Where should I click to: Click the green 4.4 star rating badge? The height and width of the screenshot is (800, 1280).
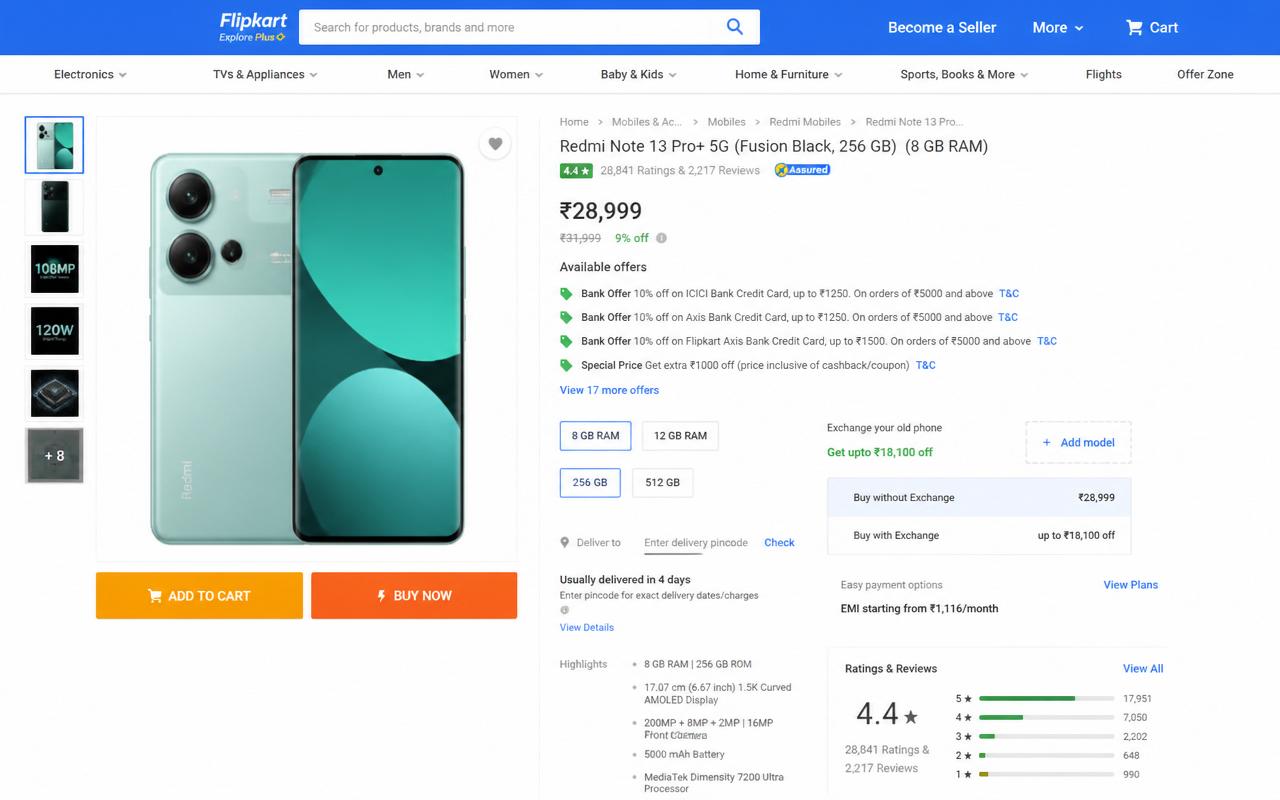tap(576, 171)
